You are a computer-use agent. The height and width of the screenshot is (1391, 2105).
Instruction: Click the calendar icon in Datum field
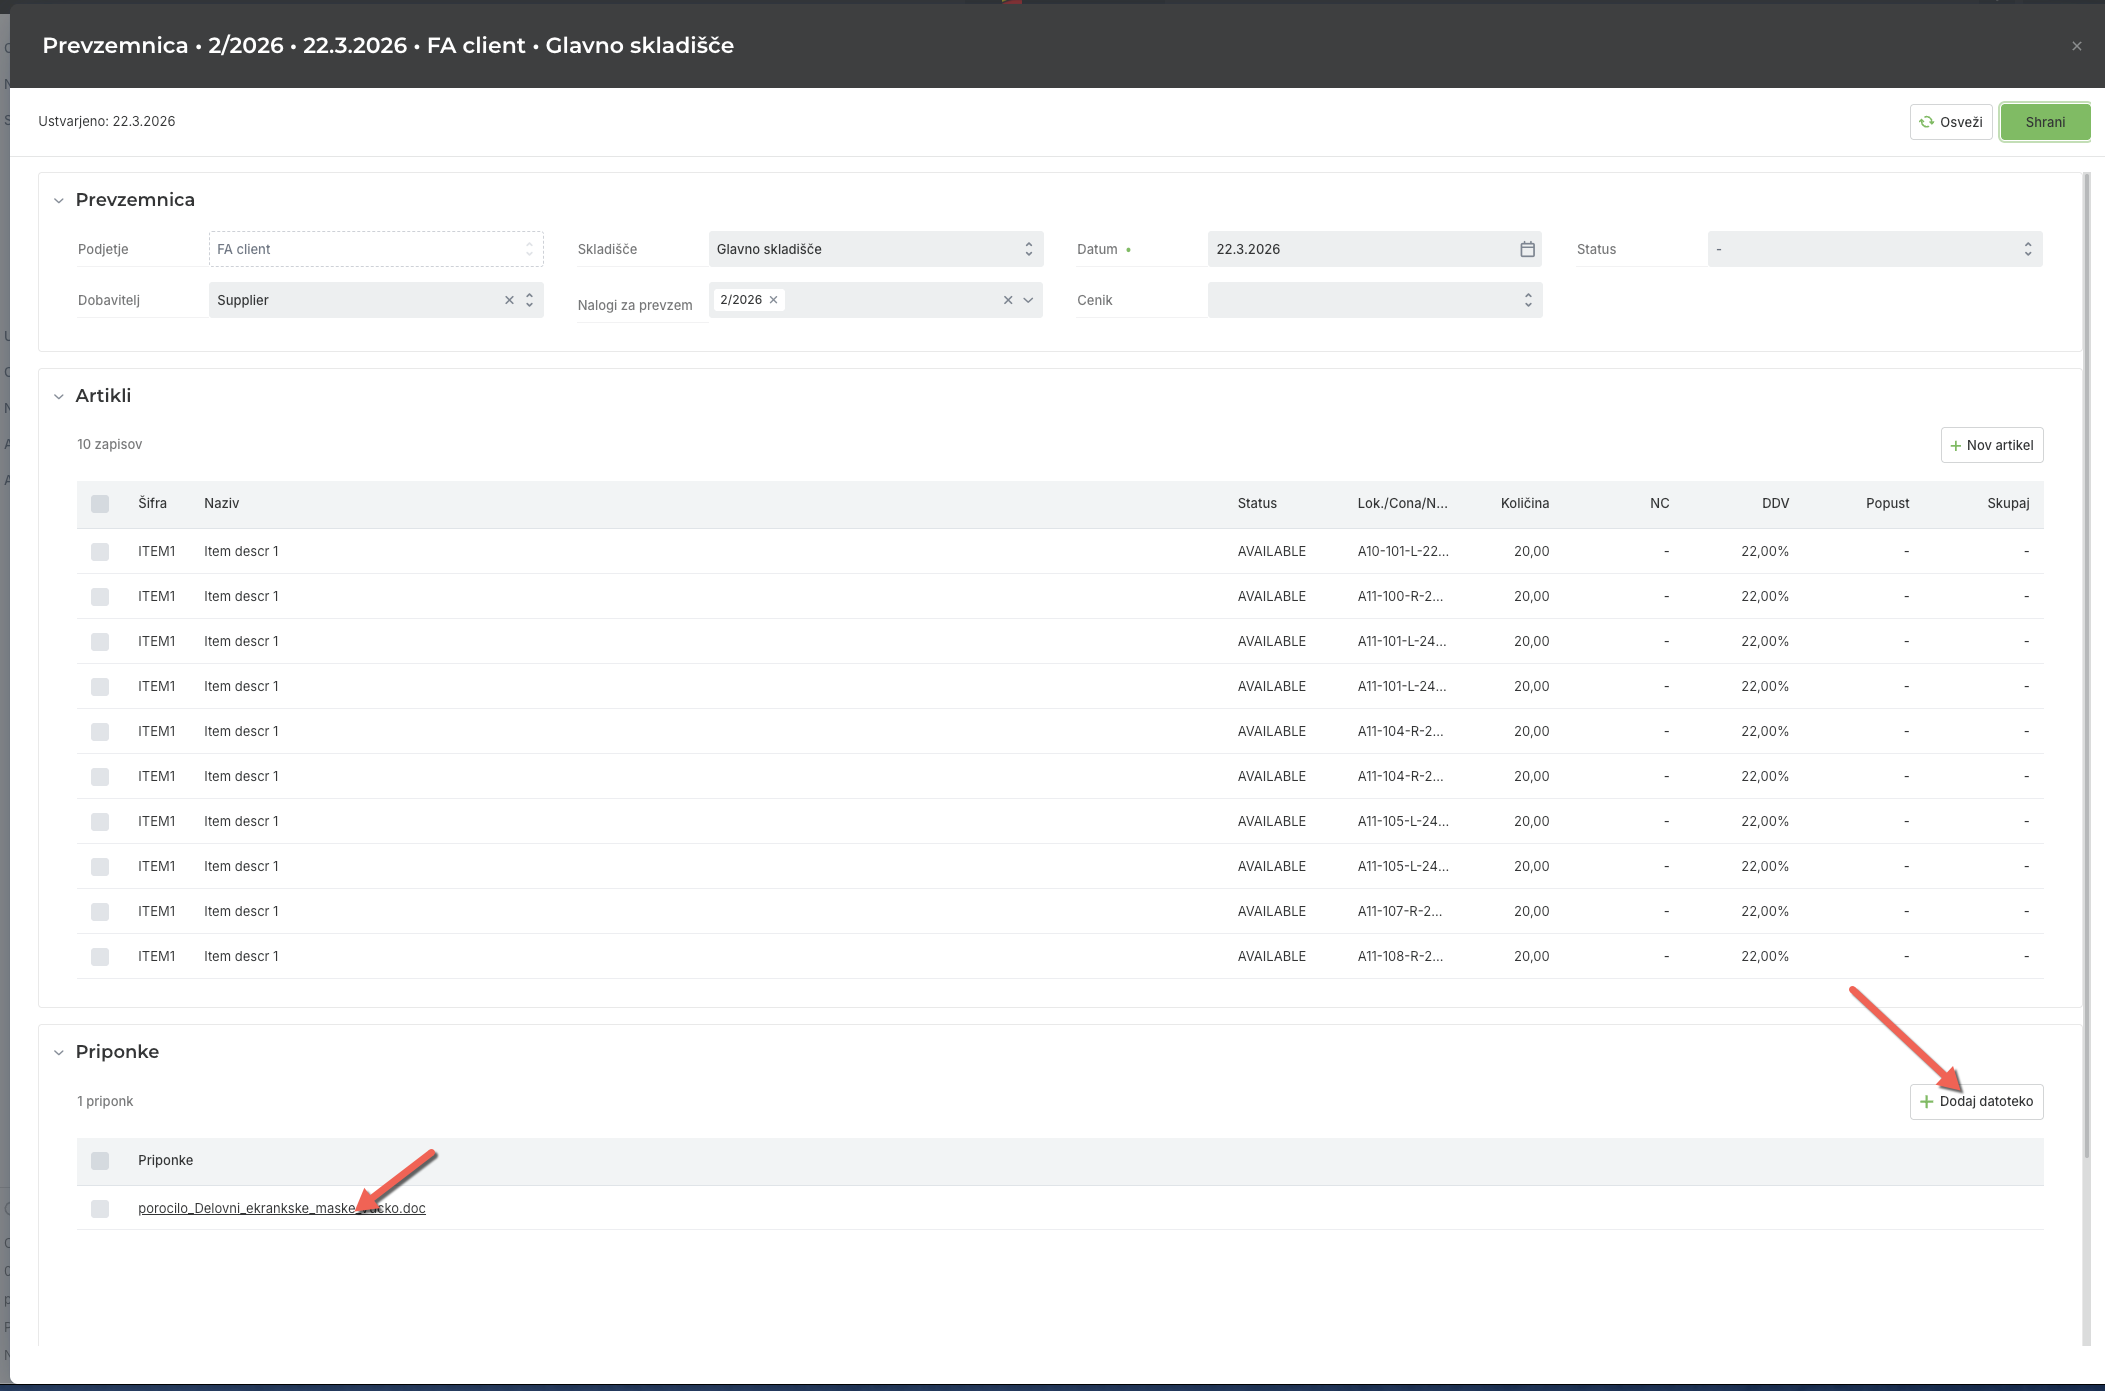[x=1527, y=249]
